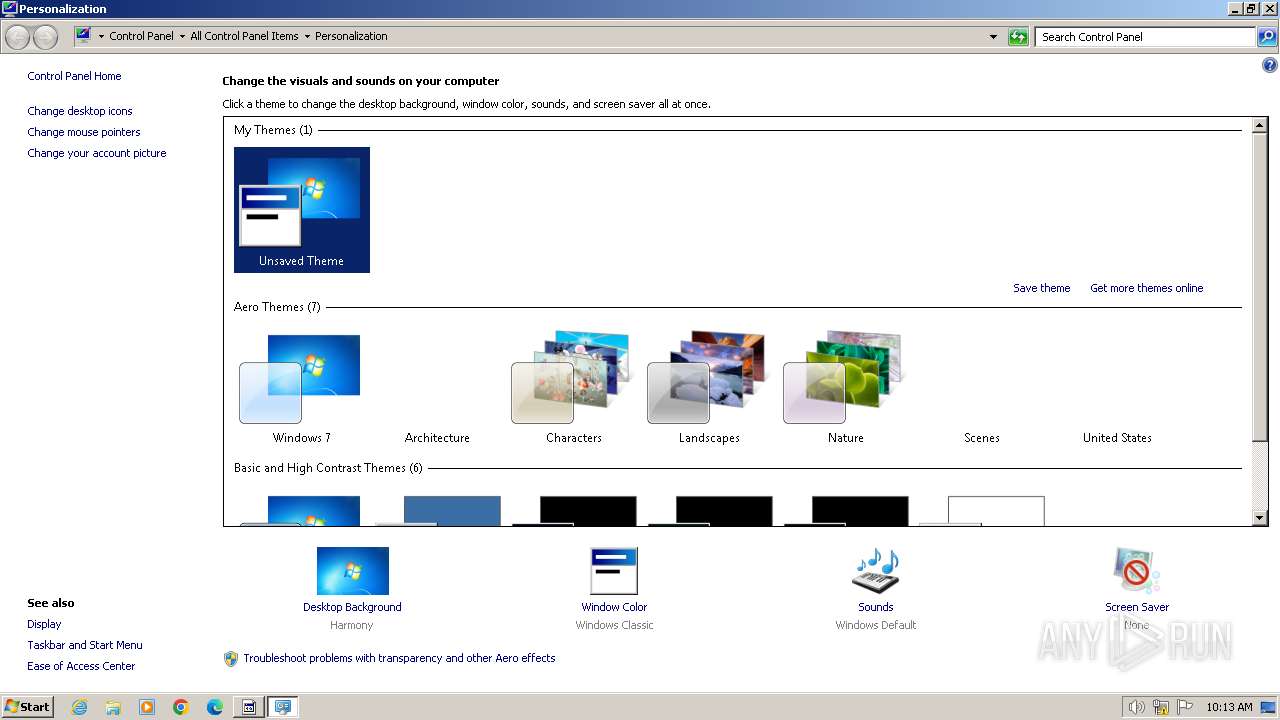This screenshot has height=720, width=1280.
Task: Click the taskbar clock
Action: (1229, 707)
